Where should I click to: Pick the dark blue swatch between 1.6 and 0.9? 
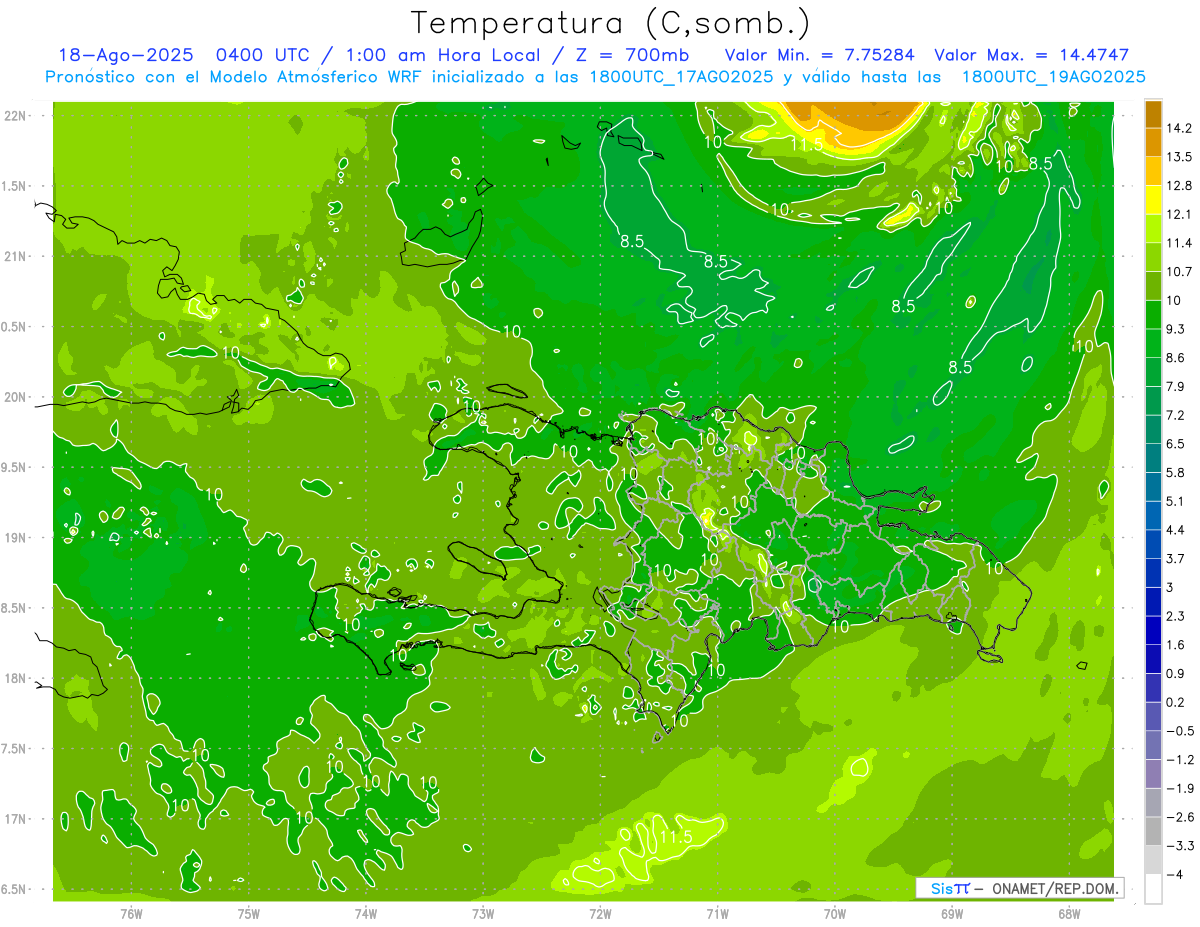[x=1153, y=659]
